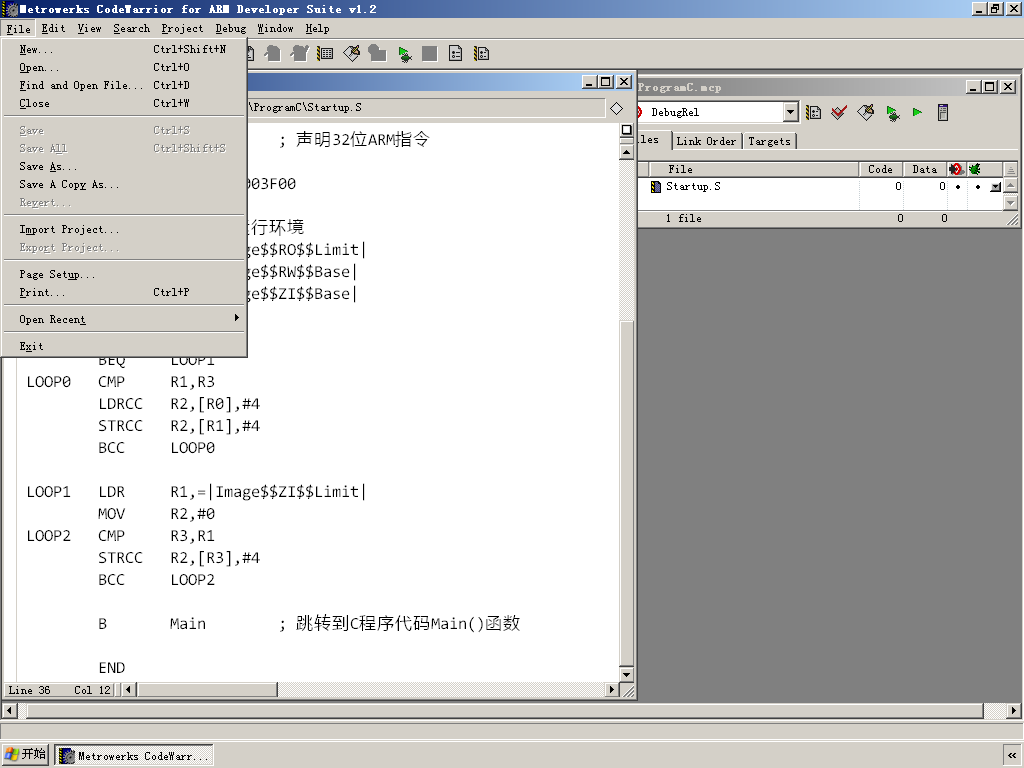Open Project Inspector icon
This screenshot has width=1024, height=768.
[x=942, y=112]
